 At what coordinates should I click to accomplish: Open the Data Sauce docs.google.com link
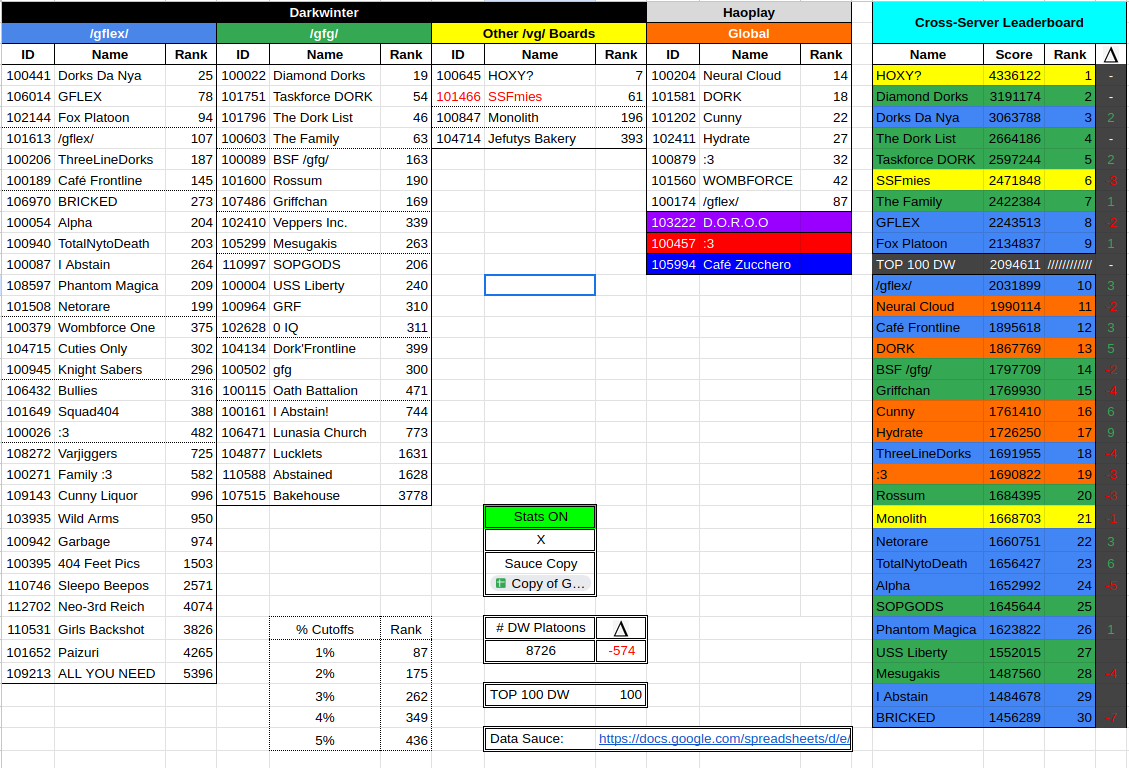[x=724, y=738]
